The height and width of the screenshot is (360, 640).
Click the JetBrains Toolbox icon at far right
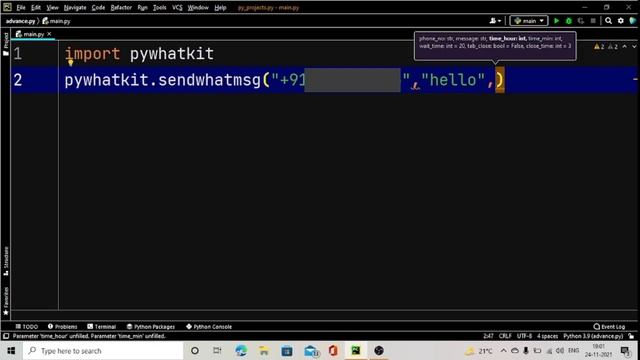[x=633, y=21]
